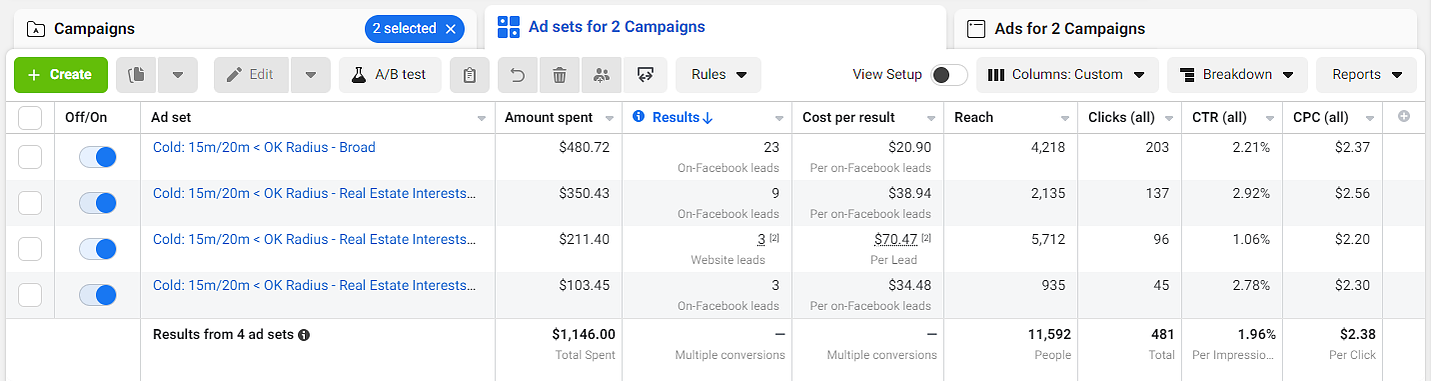Toggle off the Broad ad set
The height and width of the screenshot is (381, 1431).
98,157
